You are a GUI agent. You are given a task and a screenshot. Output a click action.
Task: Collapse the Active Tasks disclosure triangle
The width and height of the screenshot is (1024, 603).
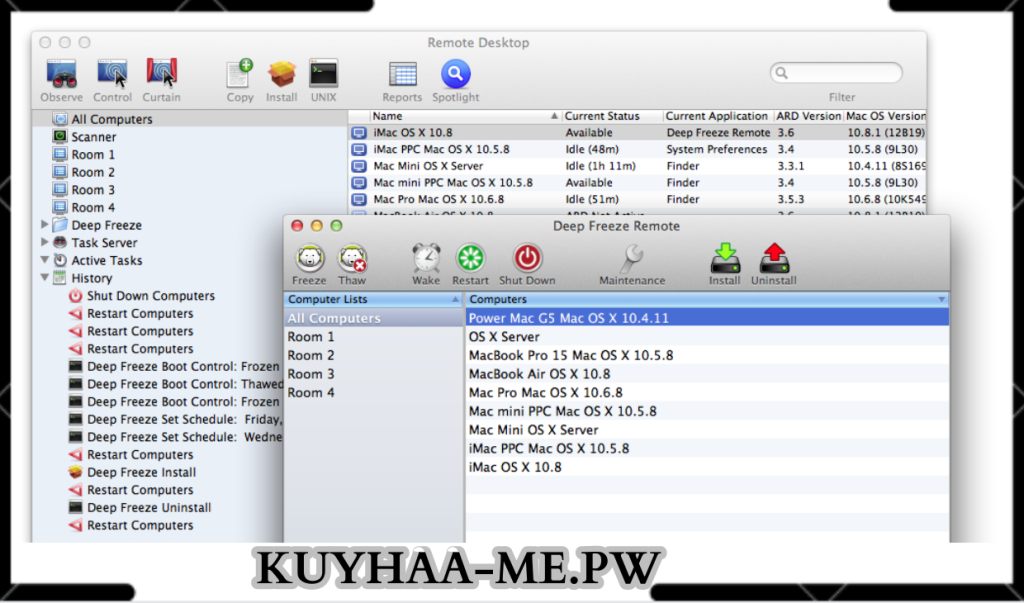(44, 260)
